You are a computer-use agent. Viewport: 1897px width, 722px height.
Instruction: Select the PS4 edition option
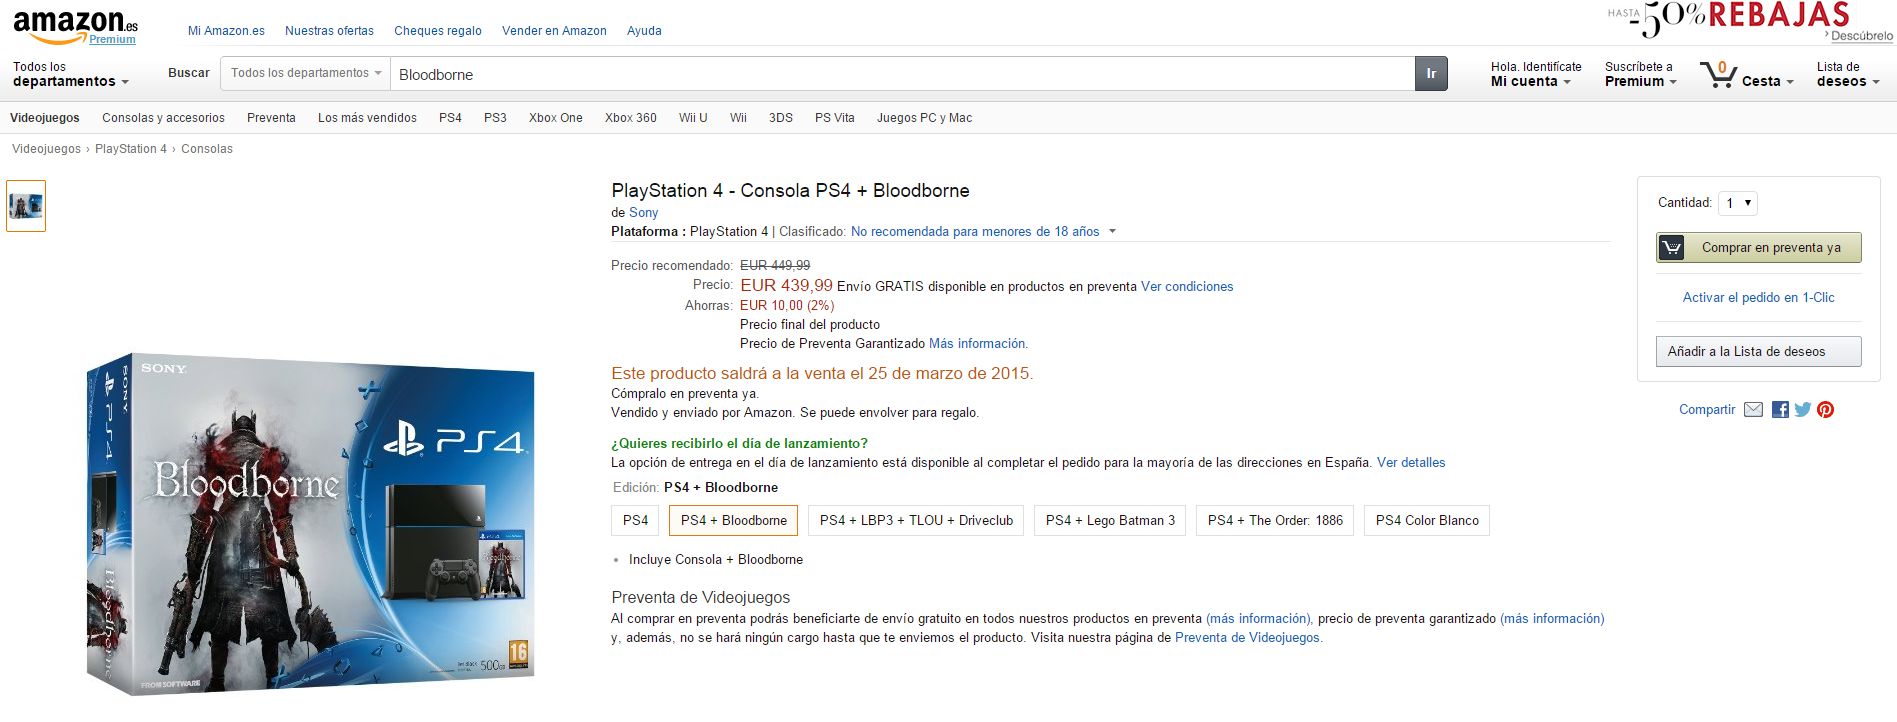635,521
